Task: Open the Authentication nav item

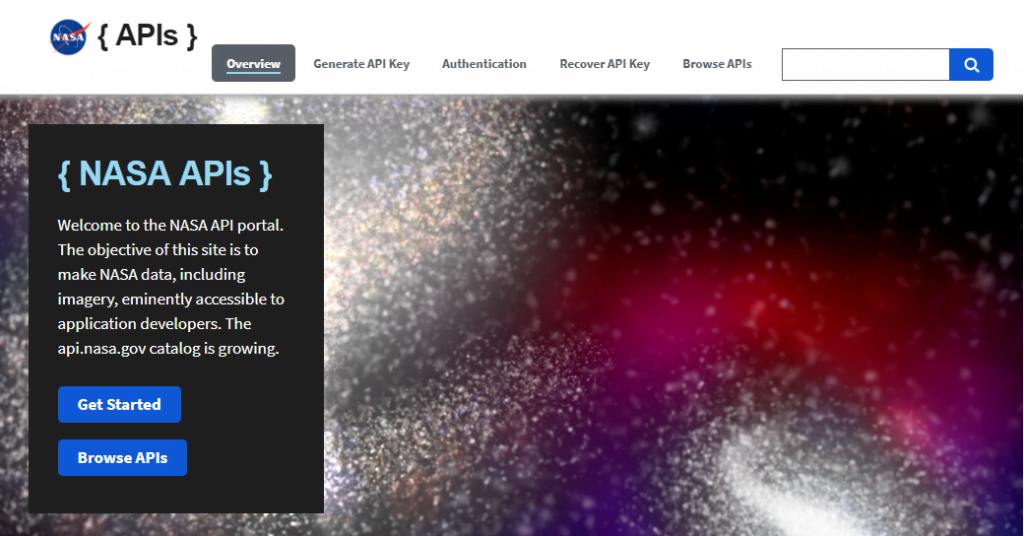Action: tap(484, 64)
